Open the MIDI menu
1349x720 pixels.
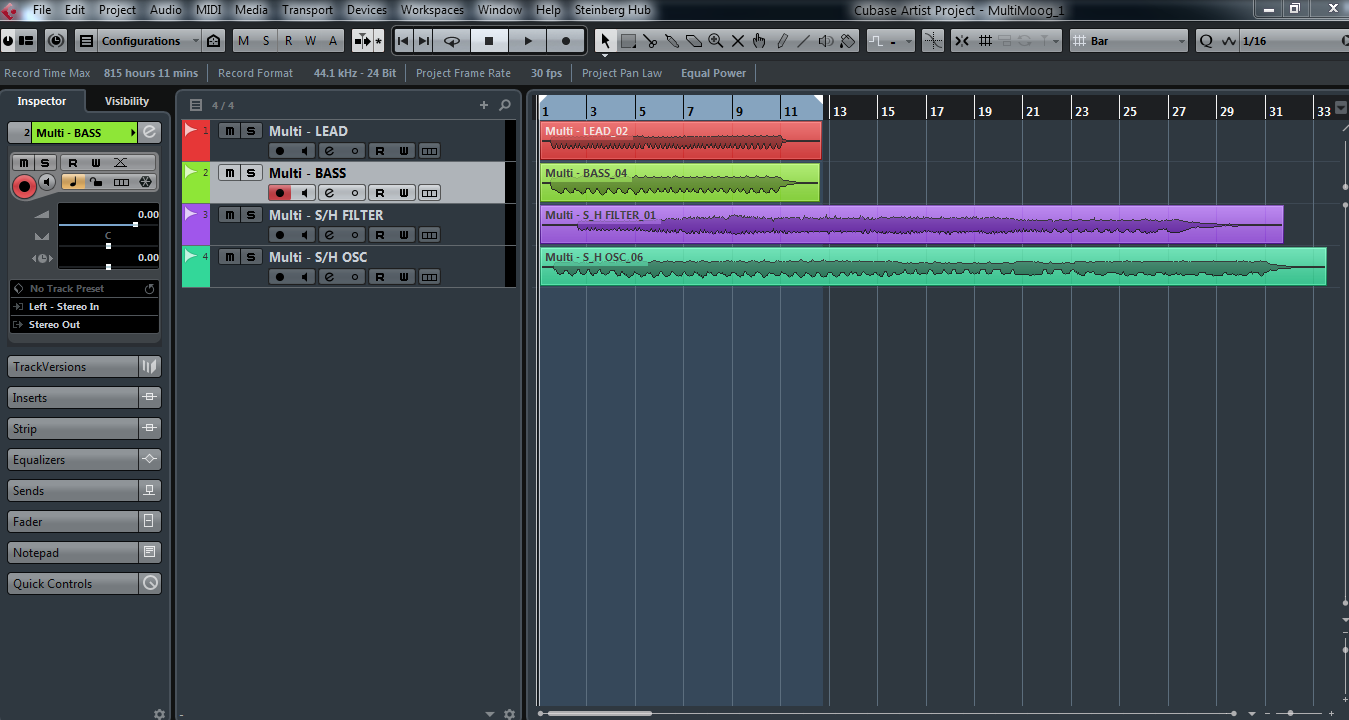[209, 10]
